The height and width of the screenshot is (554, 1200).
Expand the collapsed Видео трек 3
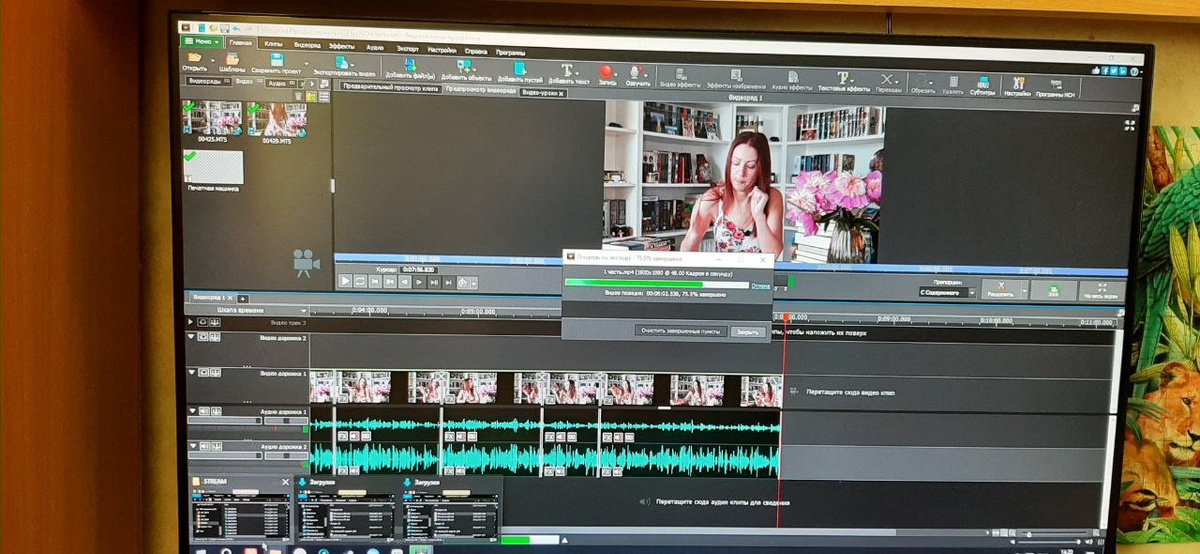tap(192, 322)
